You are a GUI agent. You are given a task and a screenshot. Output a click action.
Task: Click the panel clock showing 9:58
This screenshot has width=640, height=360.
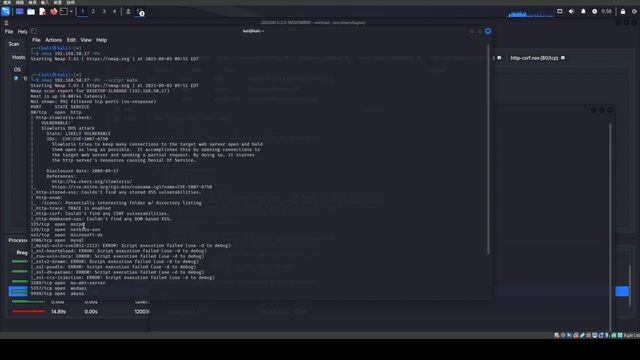point(607,11)
